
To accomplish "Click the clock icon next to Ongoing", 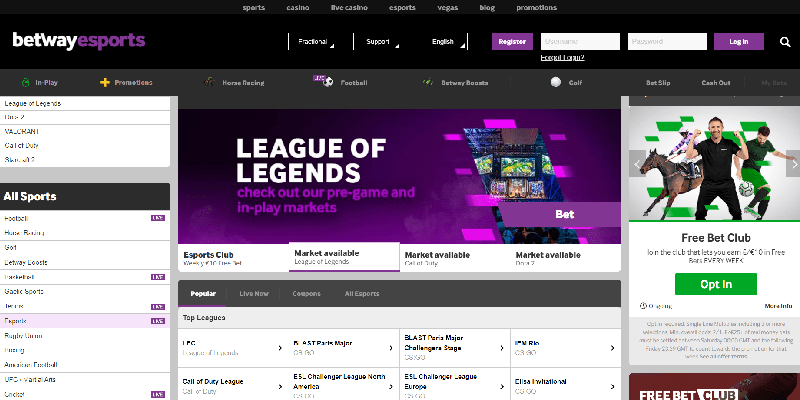I will [x=643, y=306].
